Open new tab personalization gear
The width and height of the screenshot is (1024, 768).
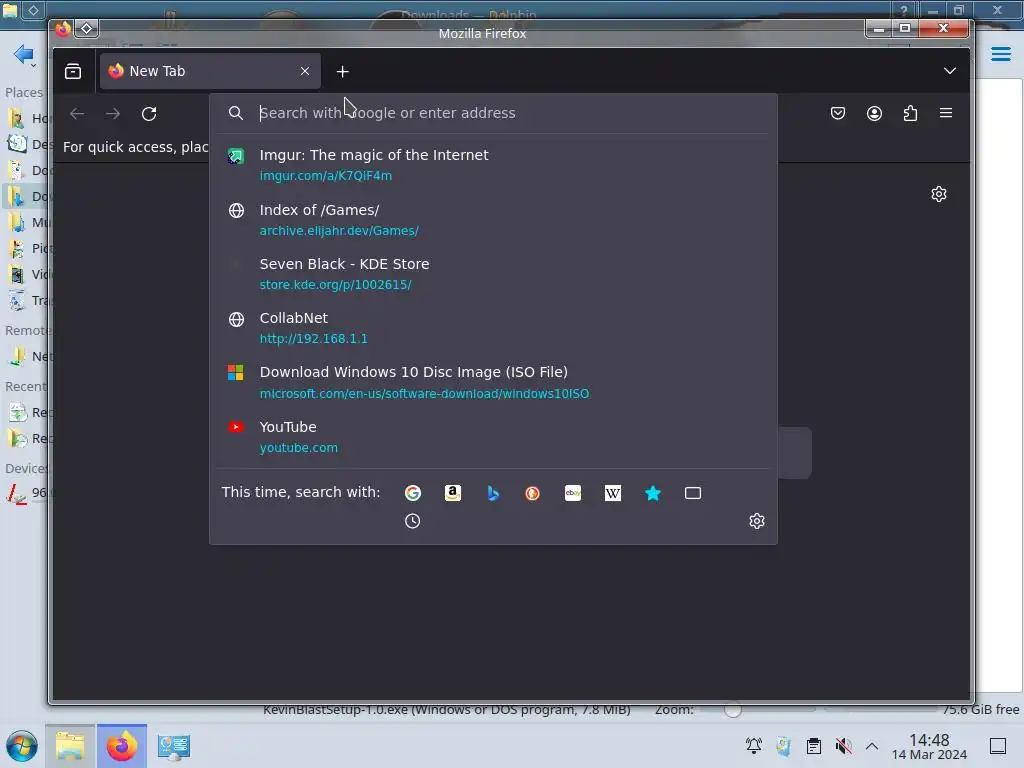click(939, 194)
